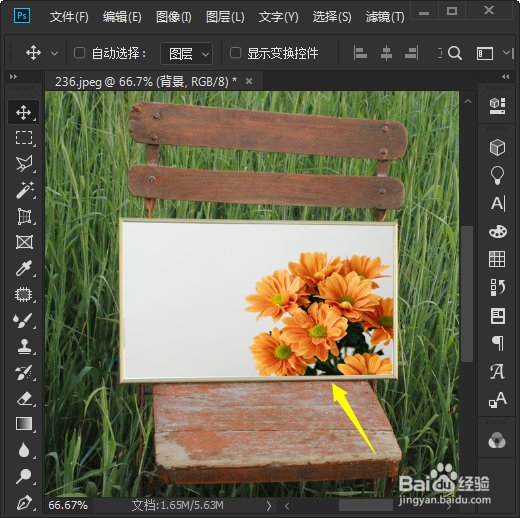
Task: Open the 文件(F) menu
Action: pos(69,17)
